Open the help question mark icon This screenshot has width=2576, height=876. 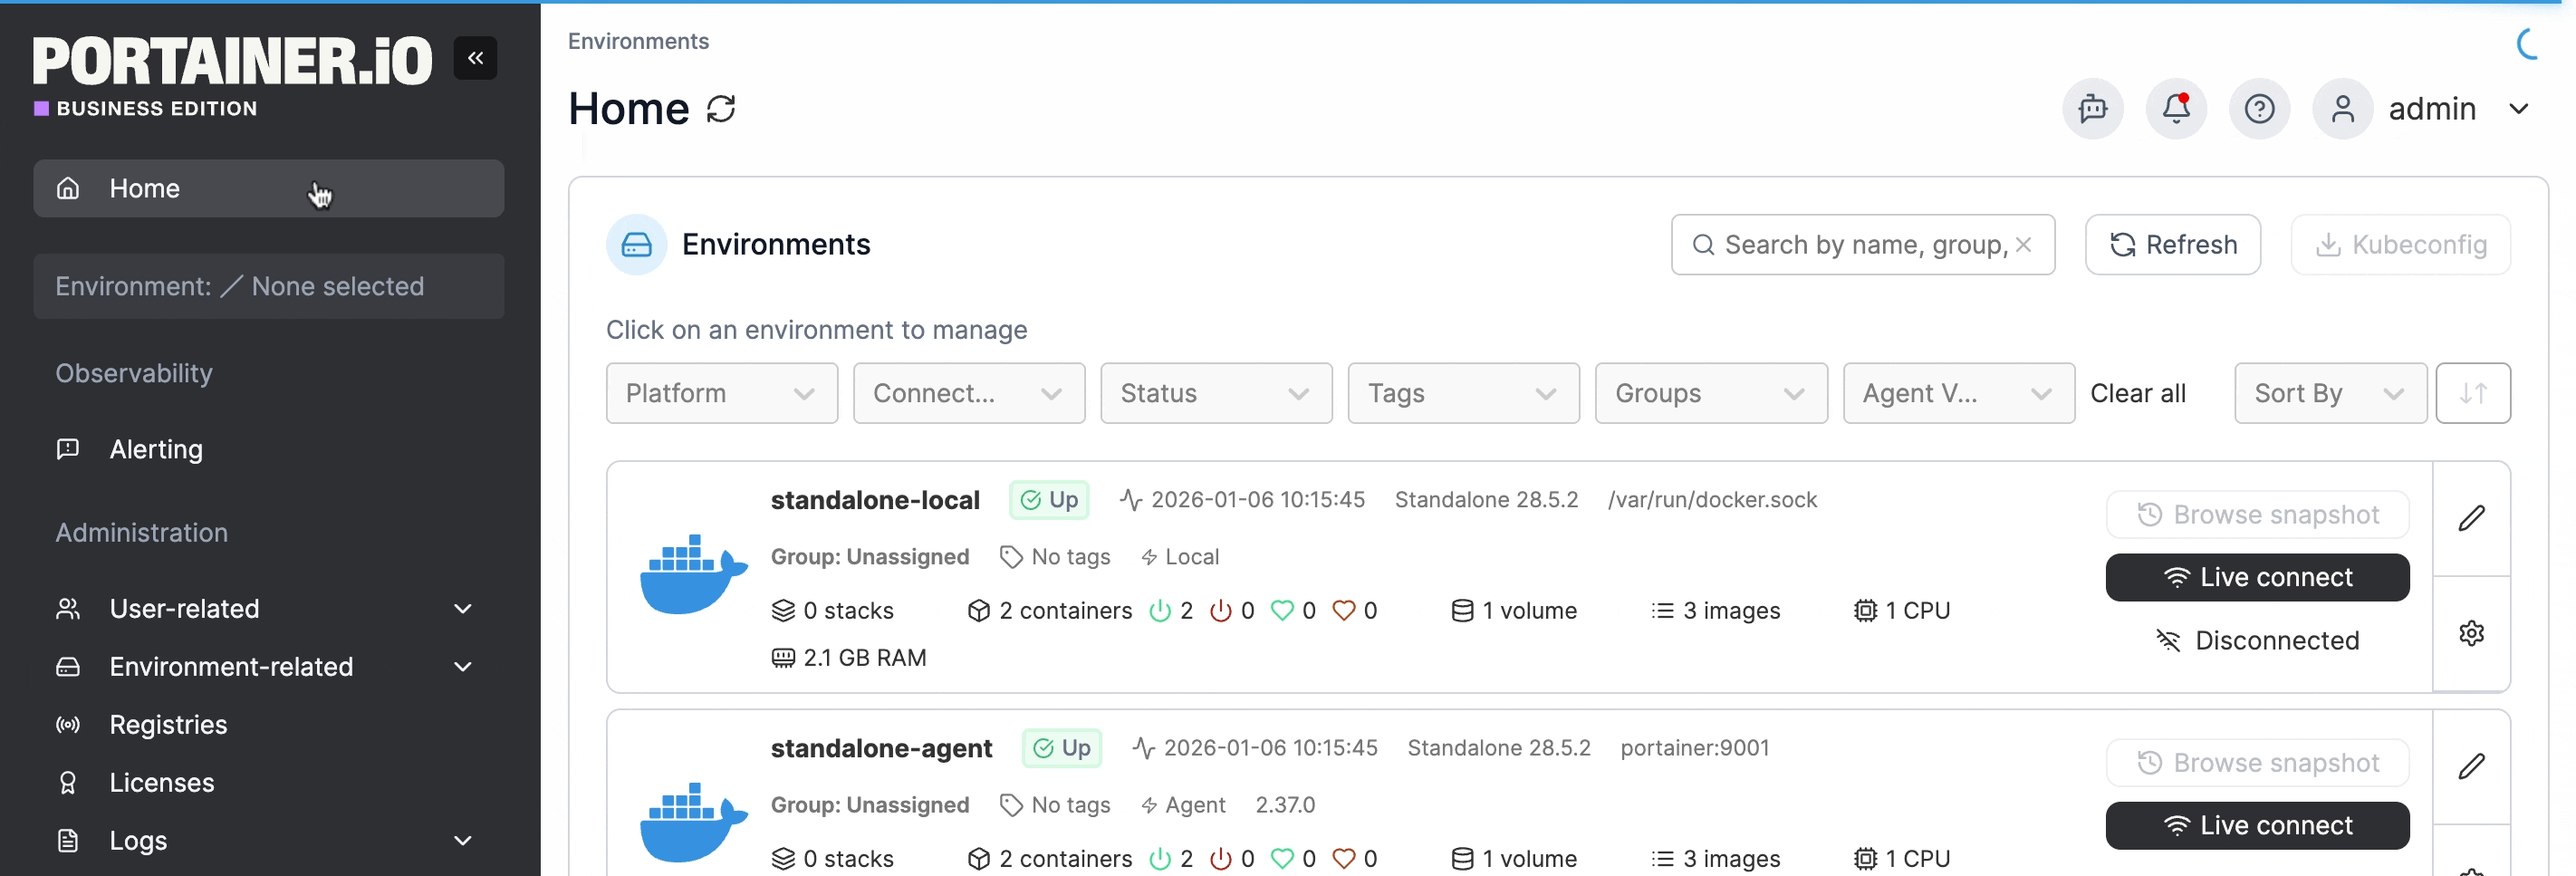click(x=2258, y=109)
